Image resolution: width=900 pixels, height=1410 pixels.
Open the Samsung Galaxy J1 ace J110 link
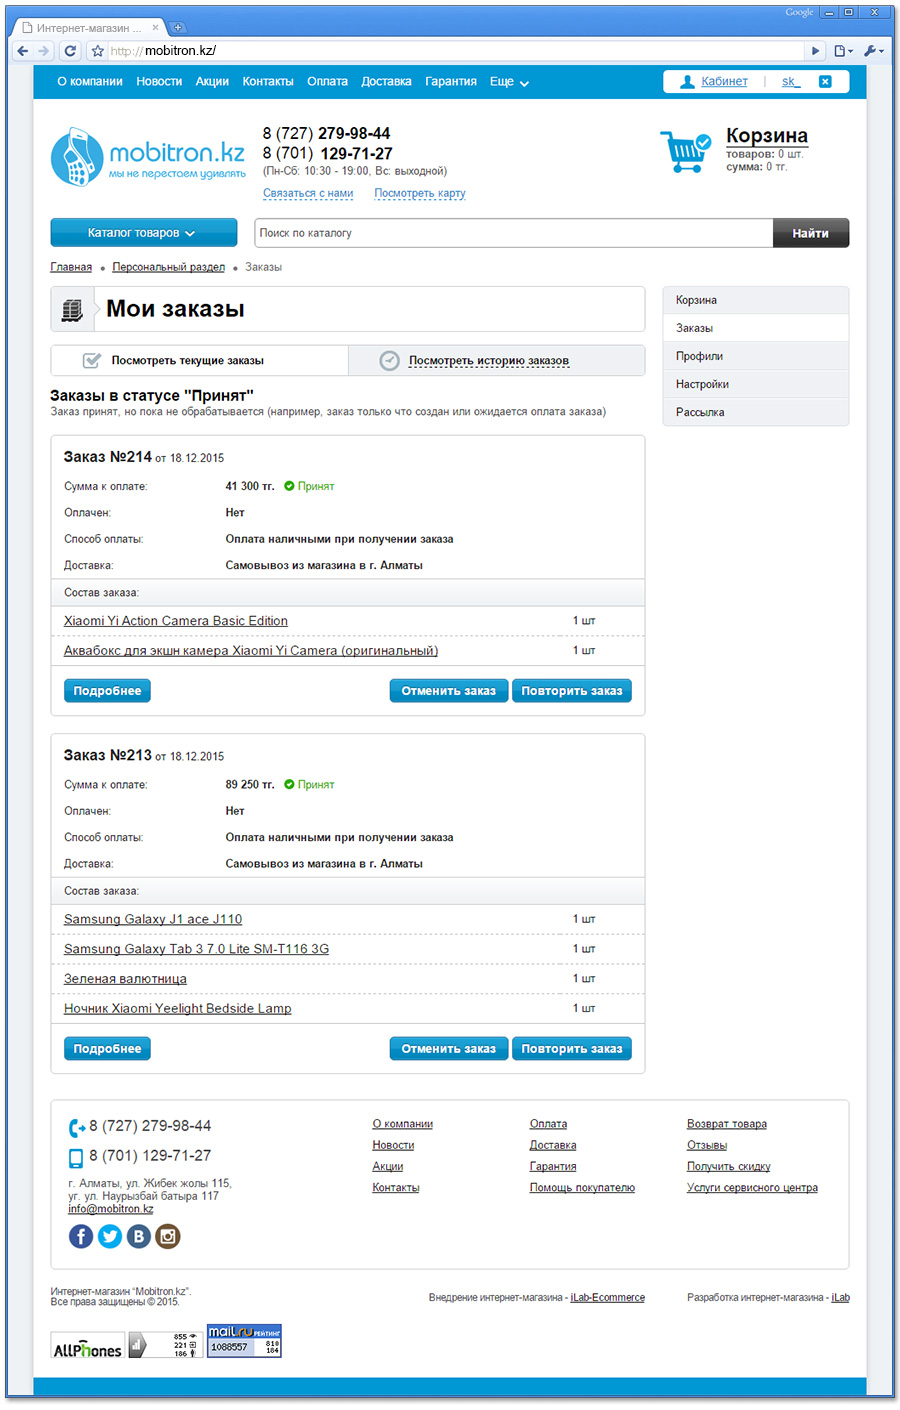pos(153,919)
